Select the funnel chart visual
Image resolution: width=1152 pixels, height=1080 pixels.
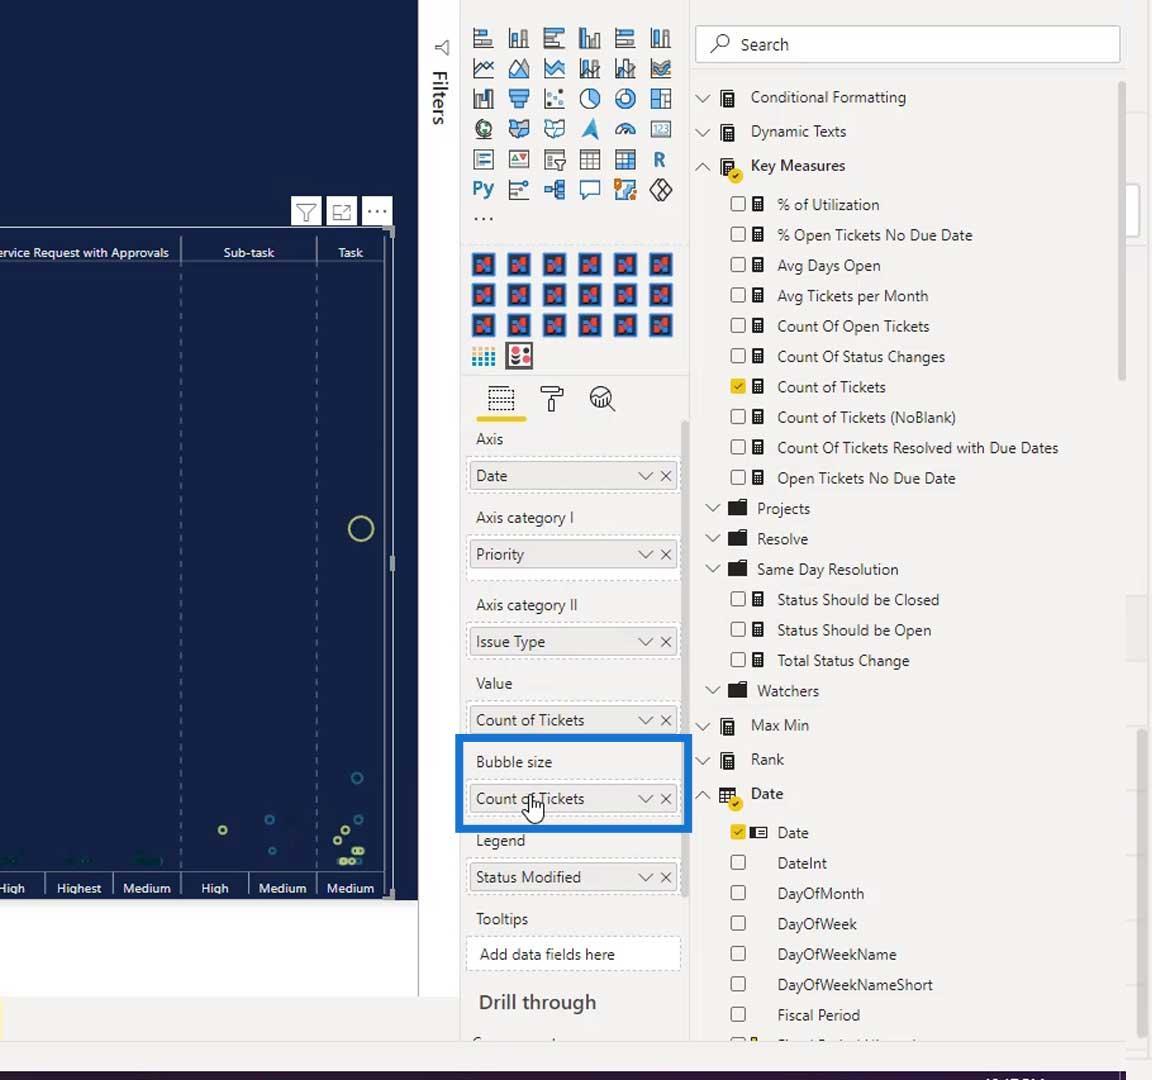519,98
